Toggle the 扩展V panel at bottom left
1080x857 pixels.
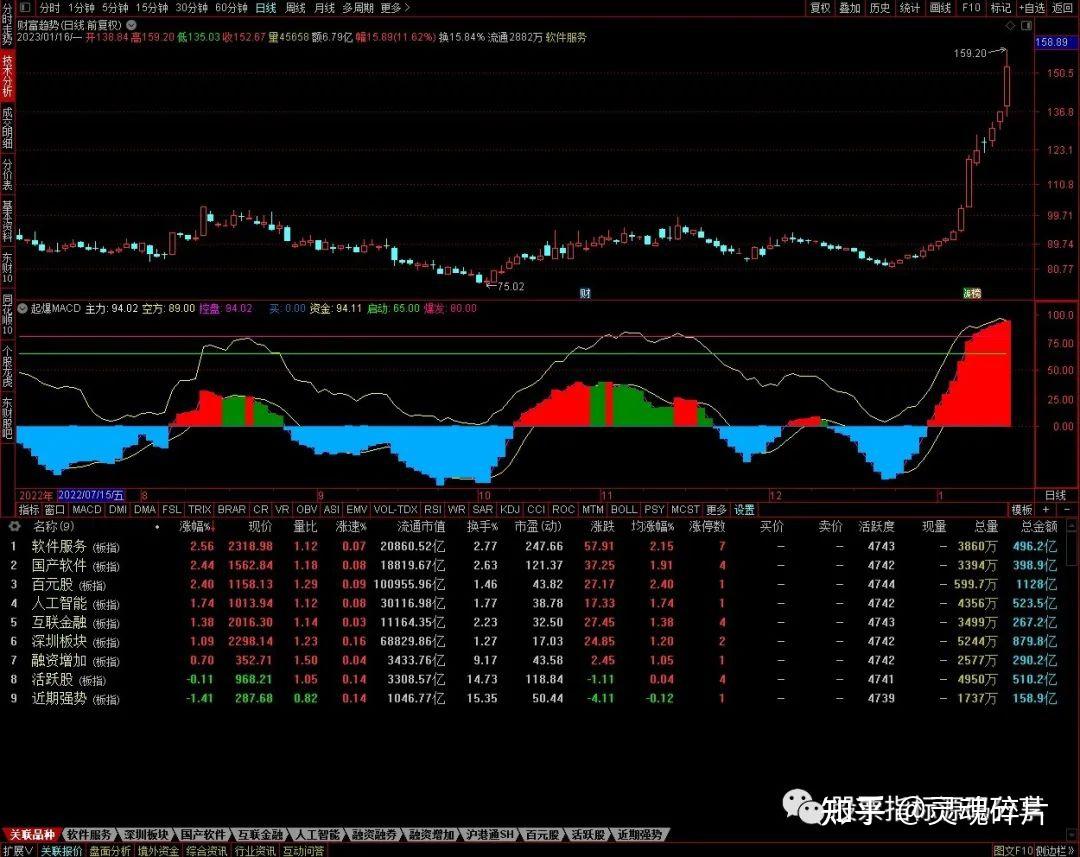point(18,848)
